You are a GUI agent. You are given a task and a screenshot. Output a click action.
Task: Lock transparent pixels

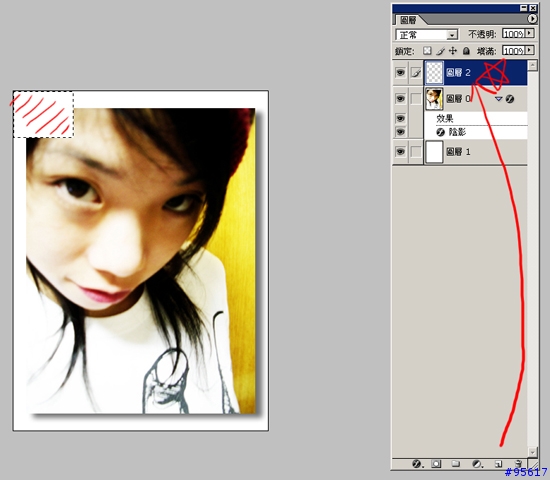(427, 51)
